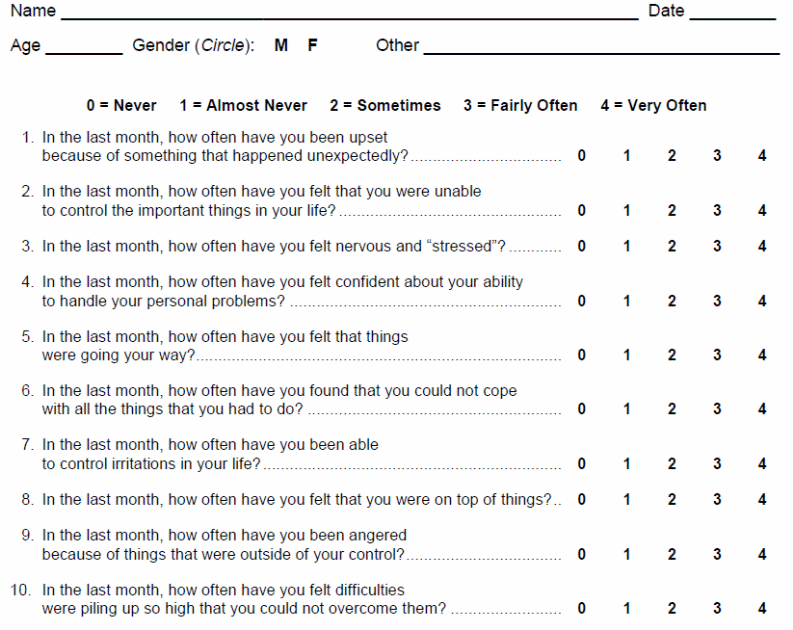Choose 0 for question 5 going your way
The width and height of the screenshot is (793, 630).
(582, 355)
